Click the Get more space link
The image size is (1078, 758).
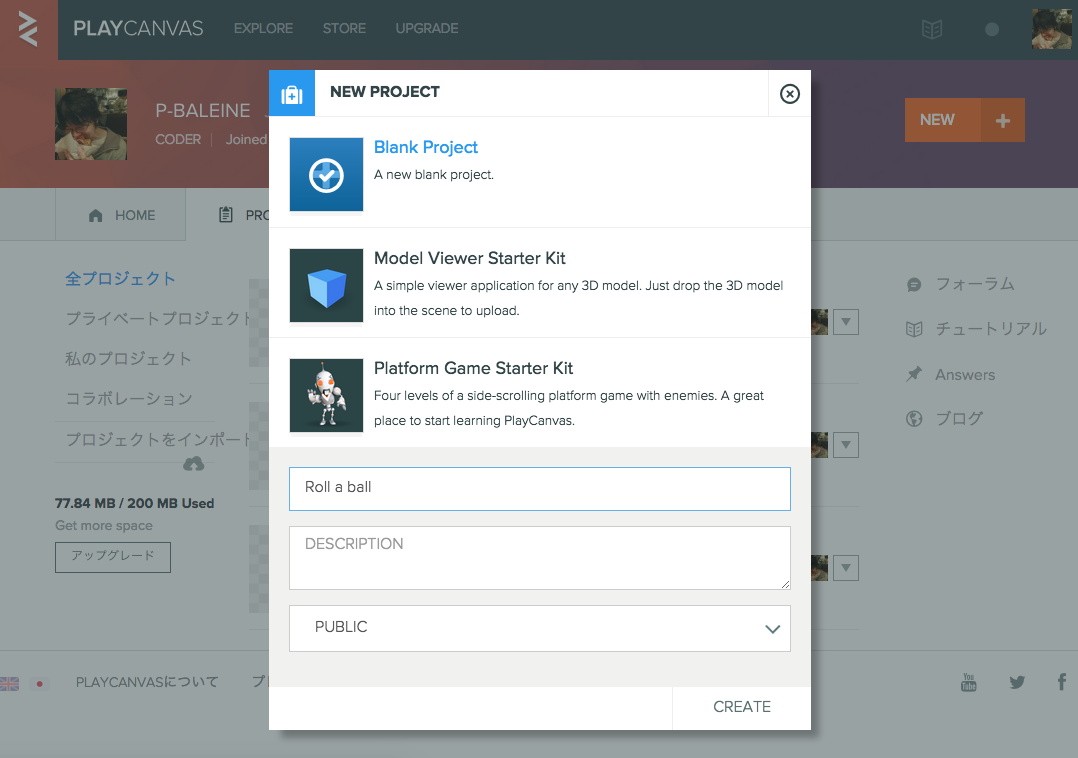coord(104,526)
